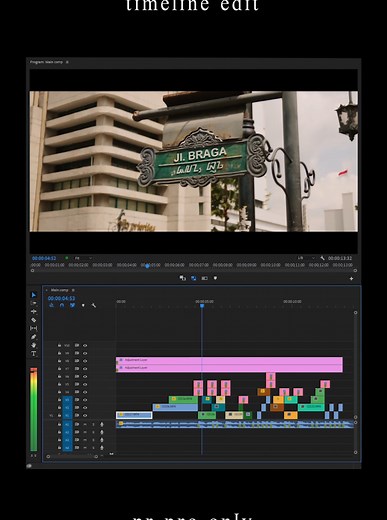The width and height of the screenshot is (387, 520).
Task: Select the Selection tool arrow
Action: (x=34, y=295)
